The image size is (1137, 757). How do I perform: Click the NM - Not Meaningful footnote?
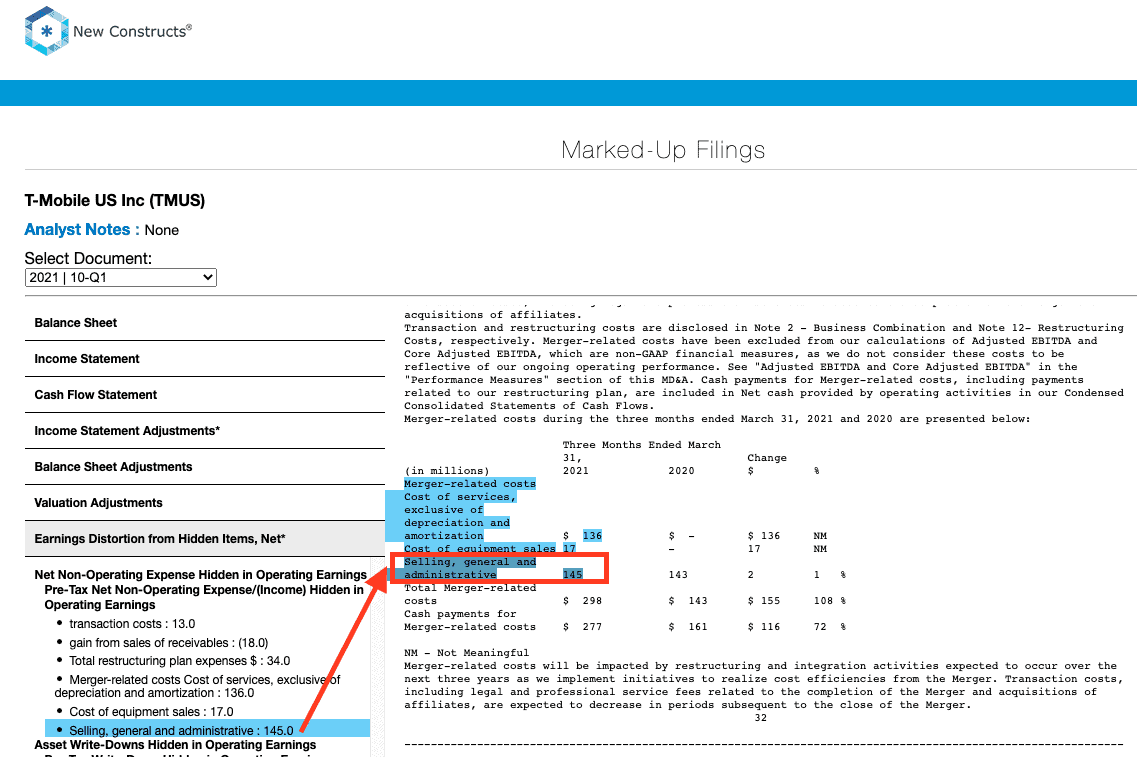[466, 653]
